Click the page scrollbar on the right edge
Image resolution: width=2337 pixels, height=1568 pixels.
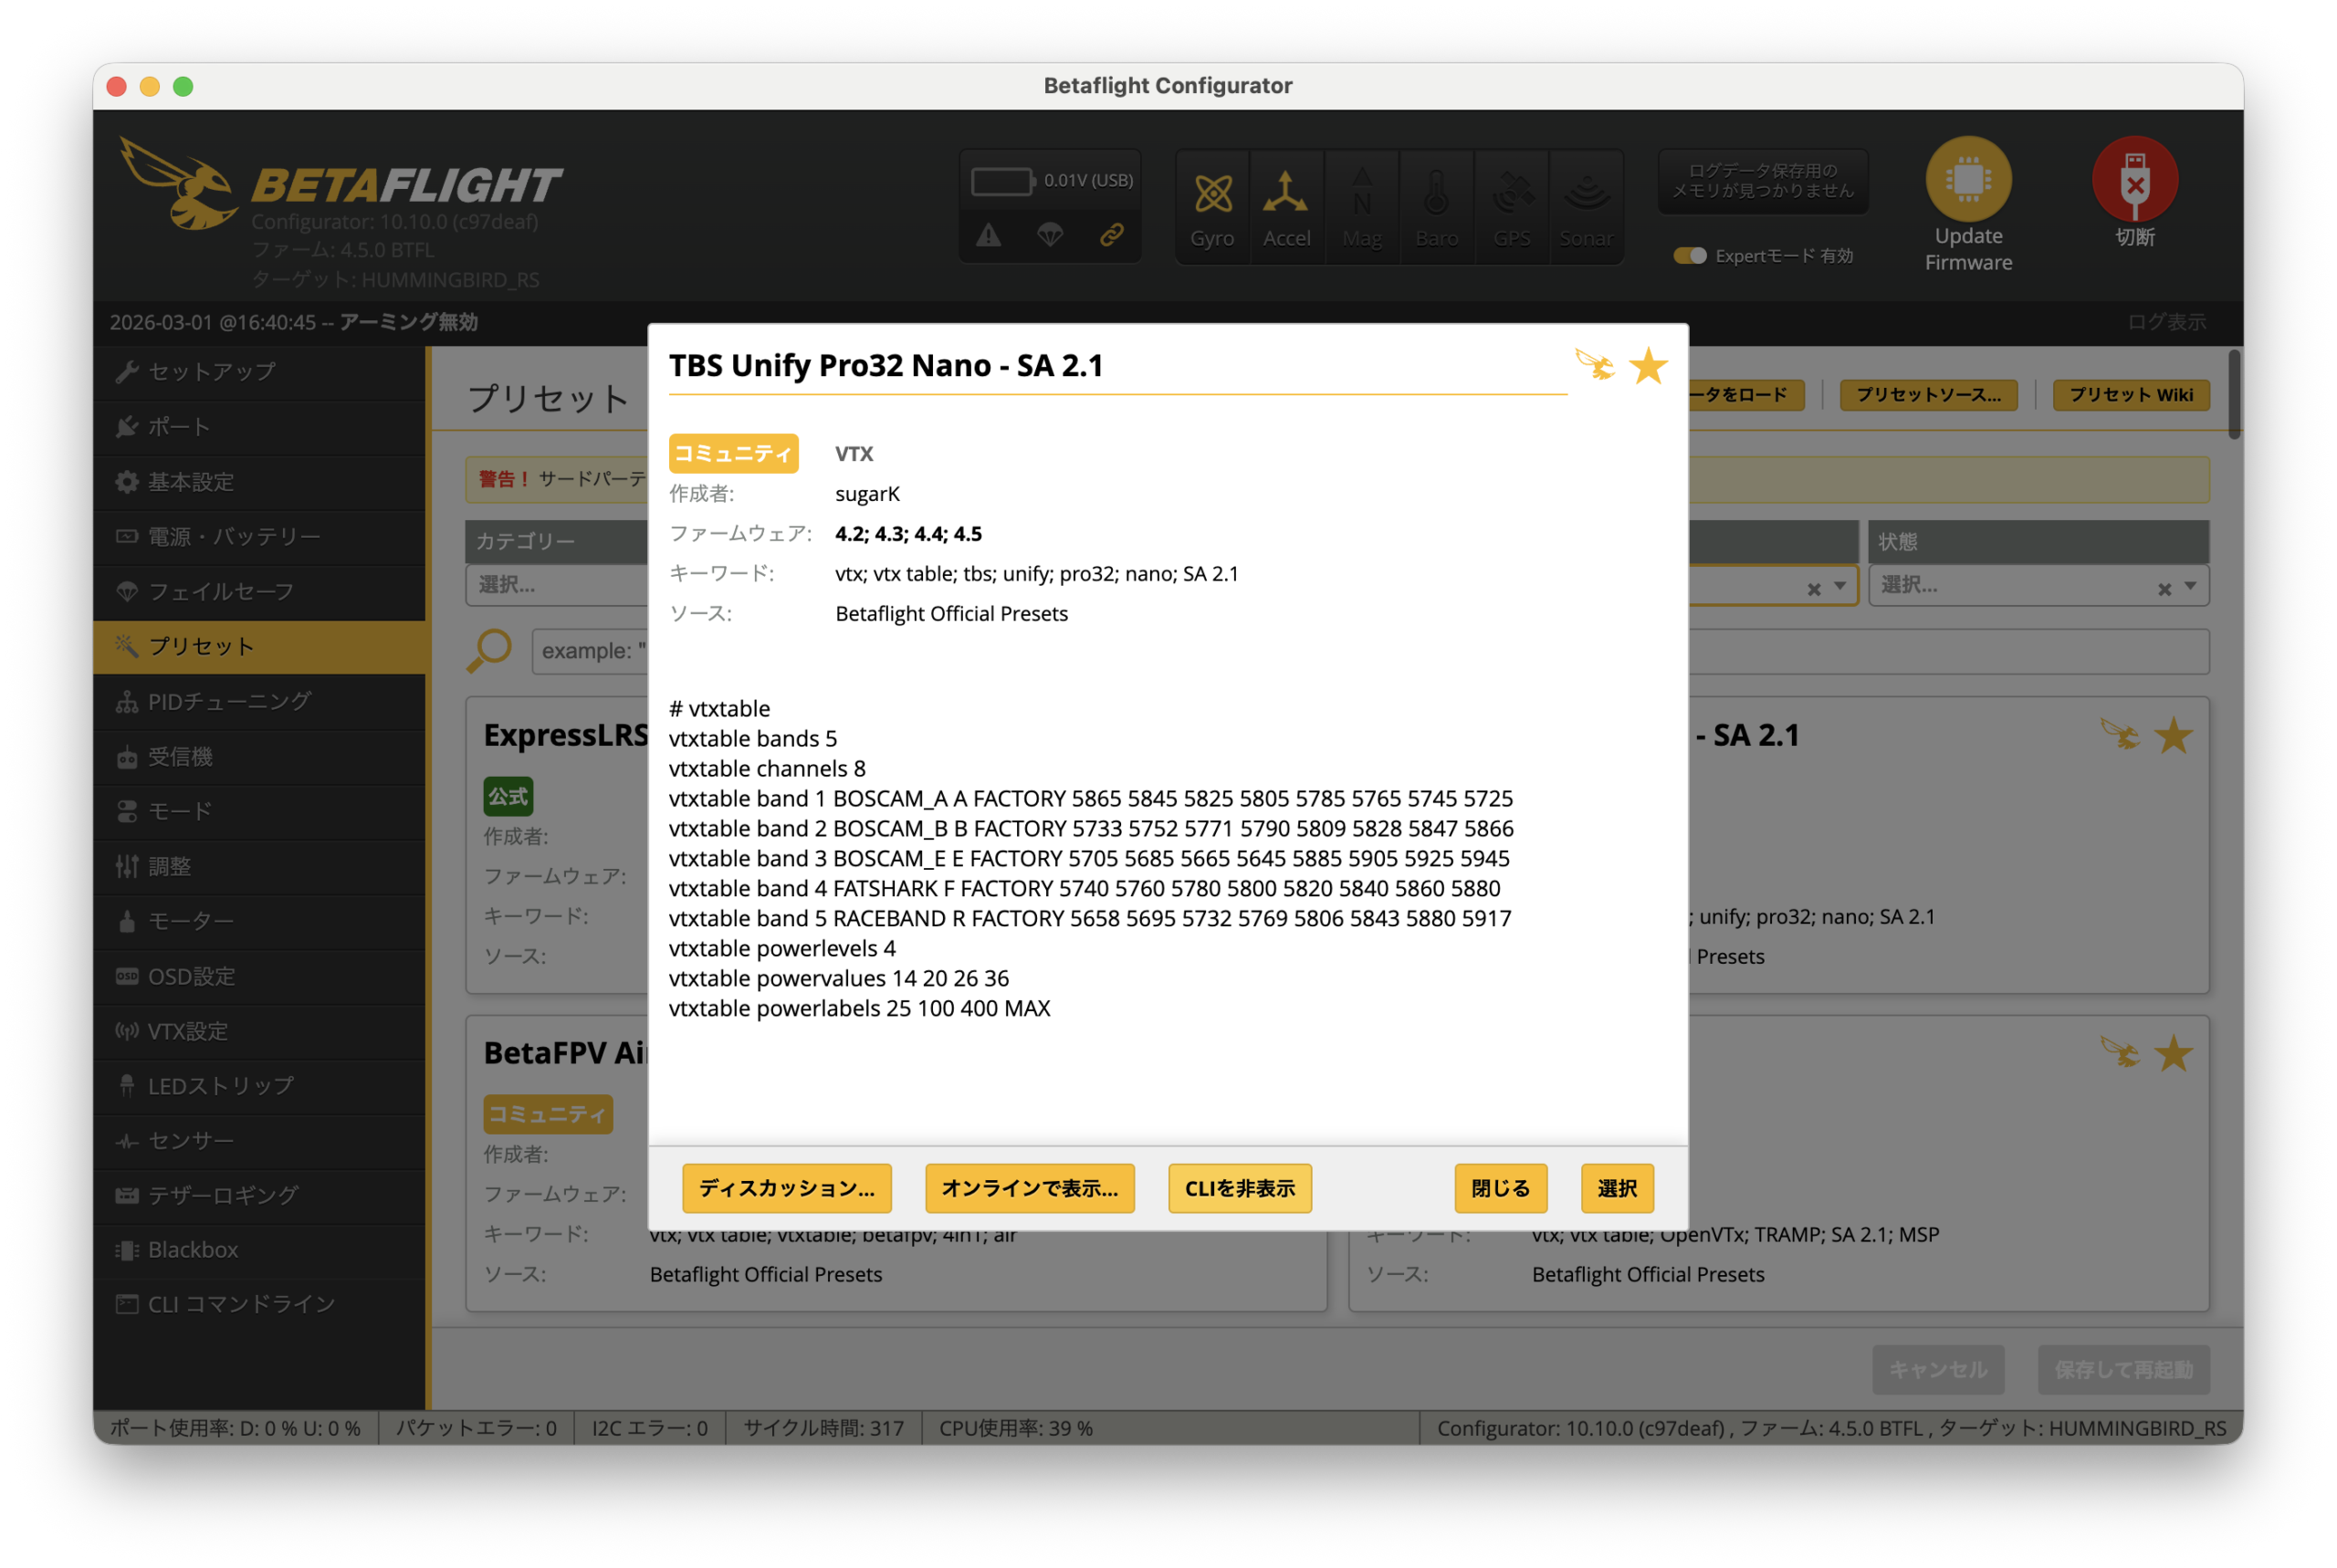click(2234, 394)
